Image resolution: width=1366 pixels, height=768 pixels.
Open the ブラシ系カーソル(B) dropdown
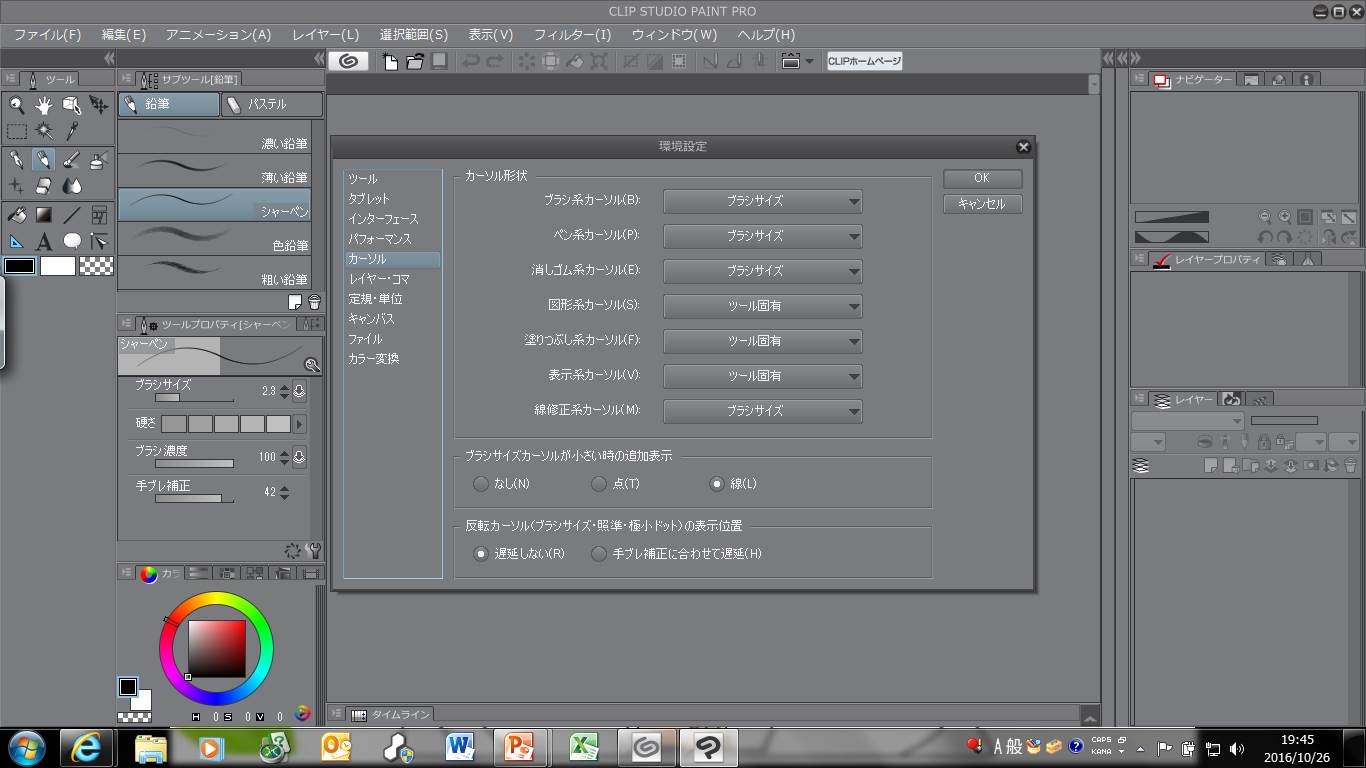tap(762, 201)
